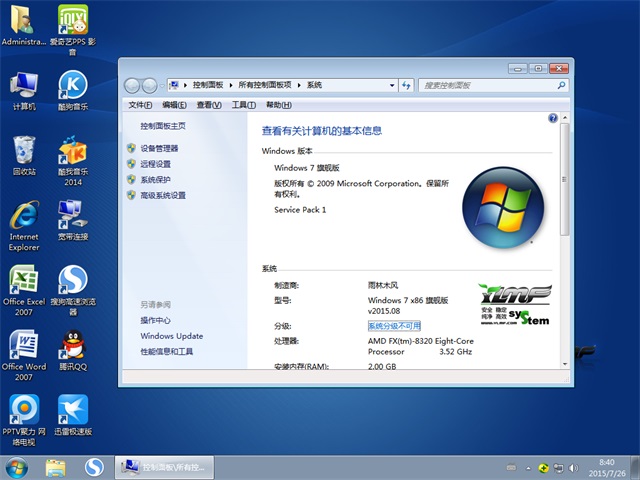This screenshot has width=640, height=480.
Task: Open Sogou browser from the taskbar
Action: pos(94,467)
